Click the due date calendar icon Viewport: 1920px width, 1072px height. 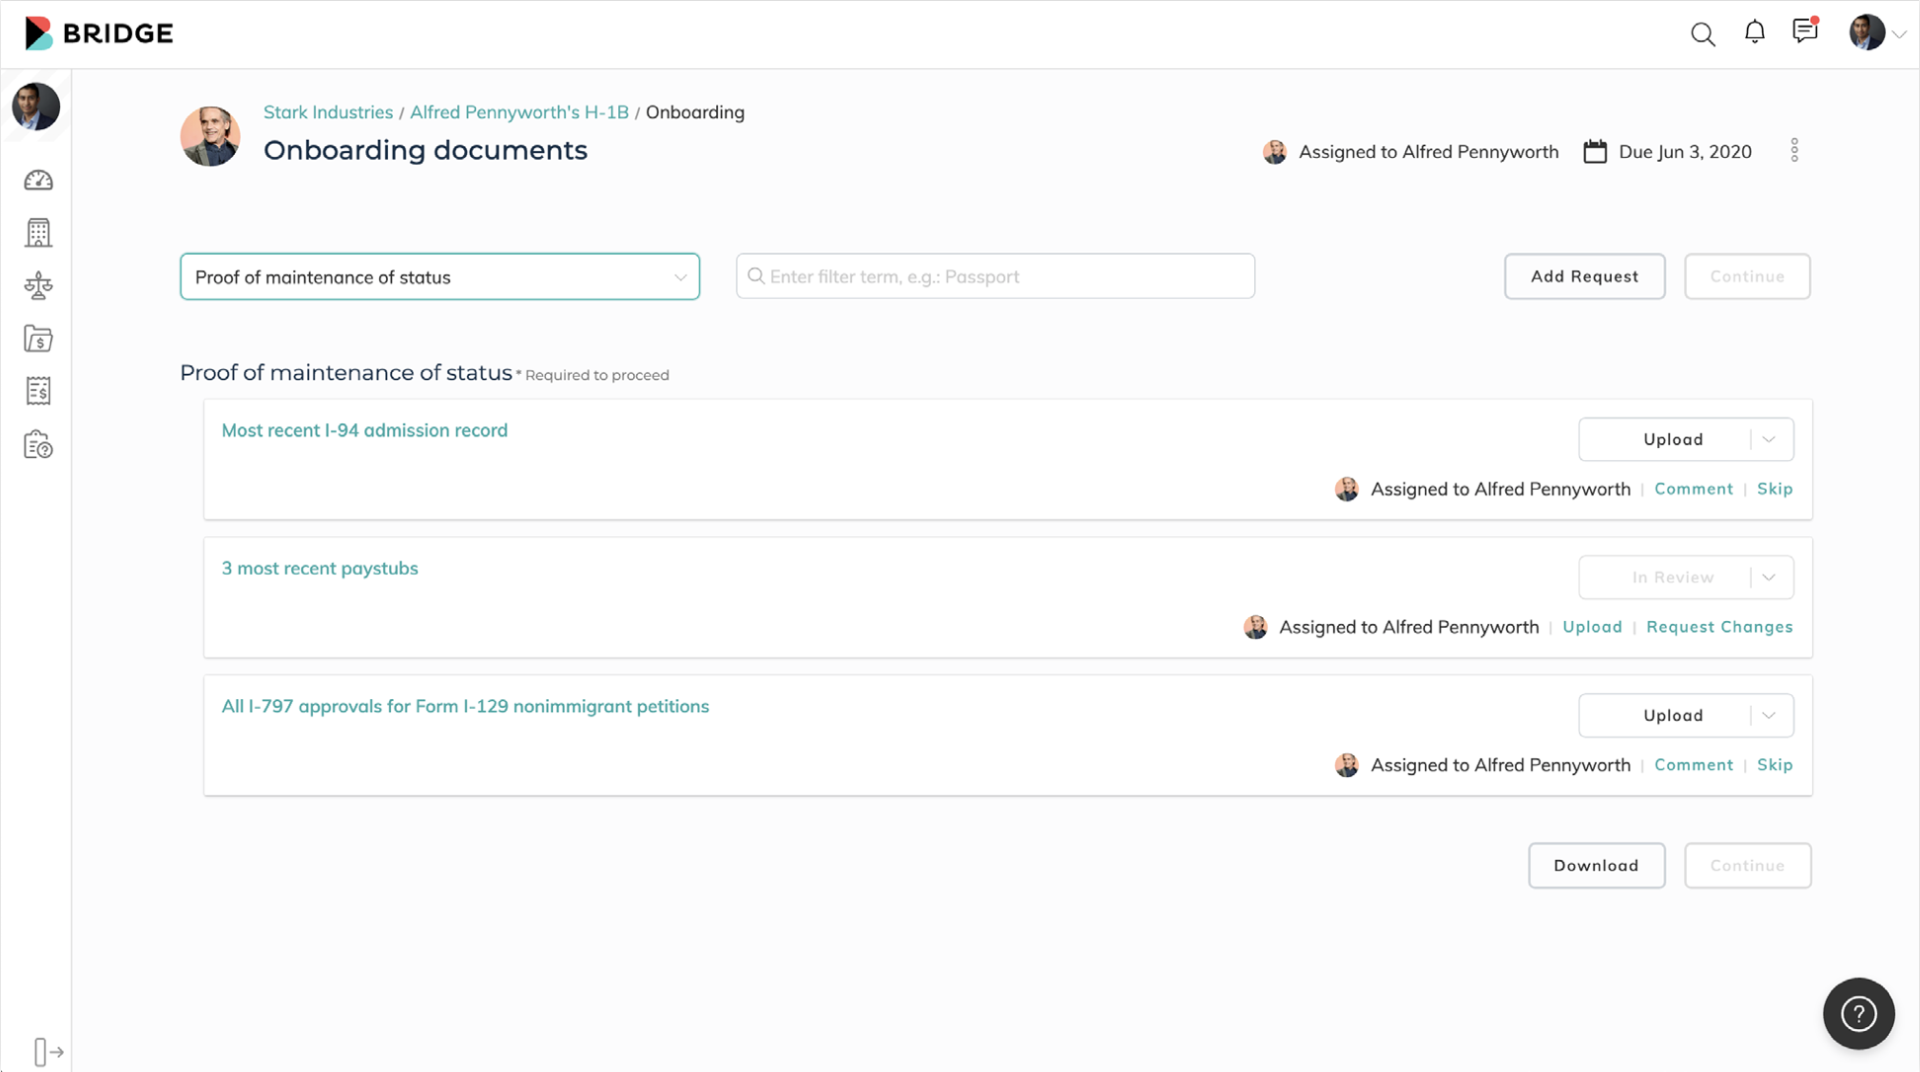(1595, 151)
